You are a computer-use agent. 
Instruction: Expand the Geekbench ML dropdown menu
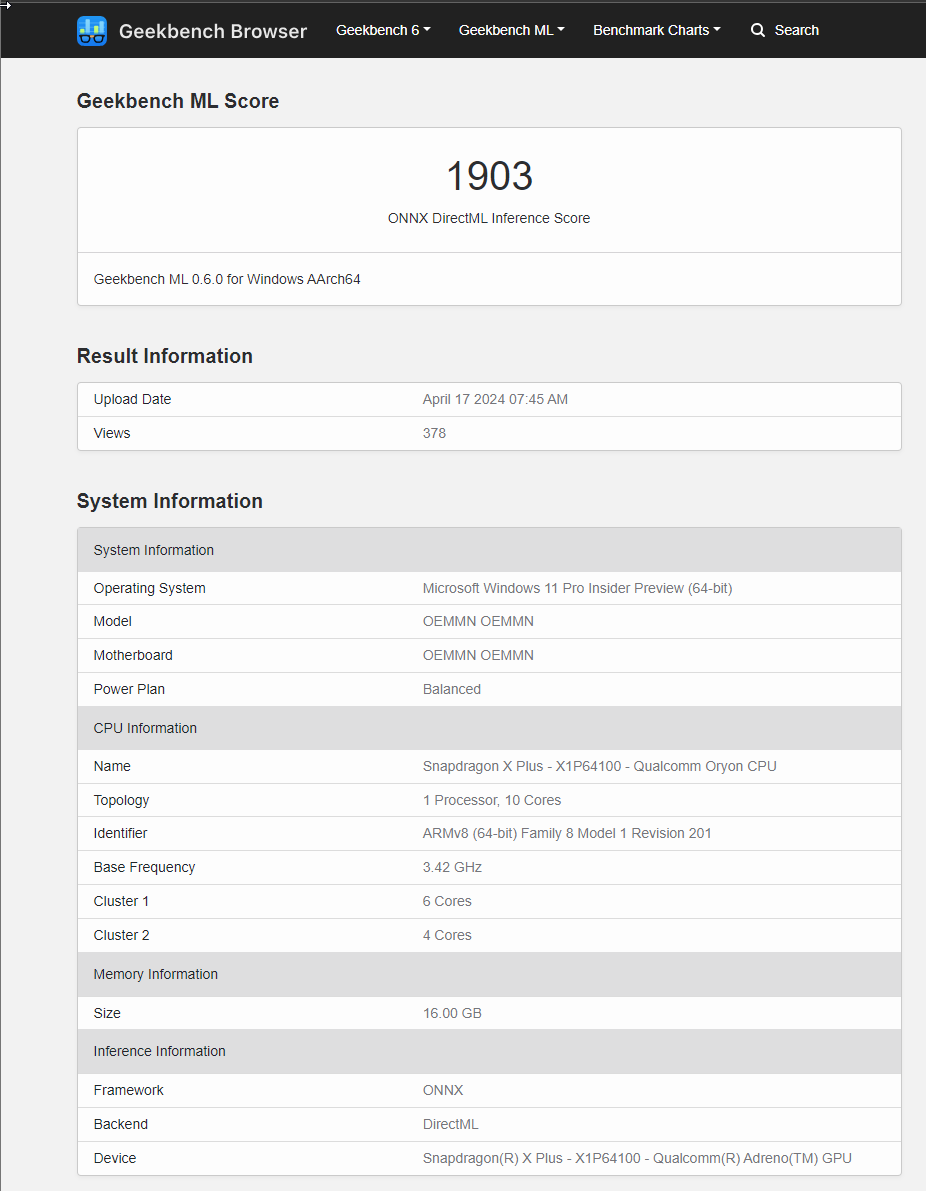511,30
